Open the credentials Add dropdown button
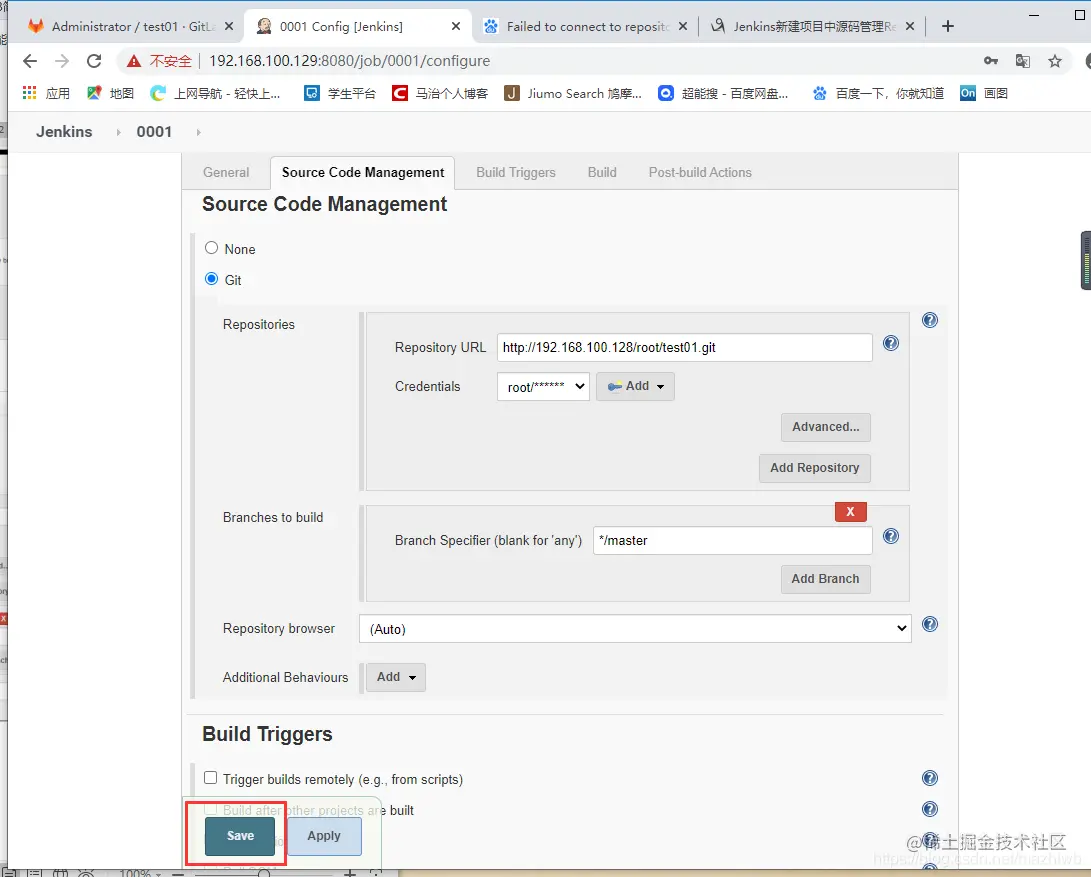 (x=635, y=386)
